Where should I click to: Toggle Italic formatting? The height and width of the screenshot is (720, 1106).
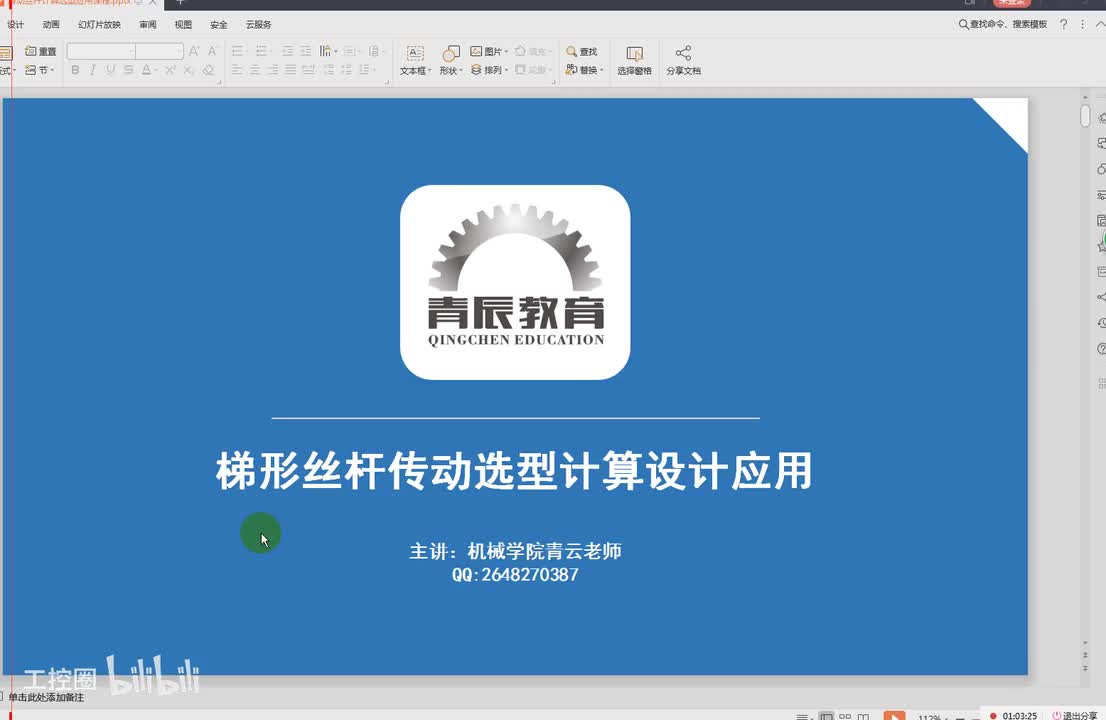coord(92,70)
